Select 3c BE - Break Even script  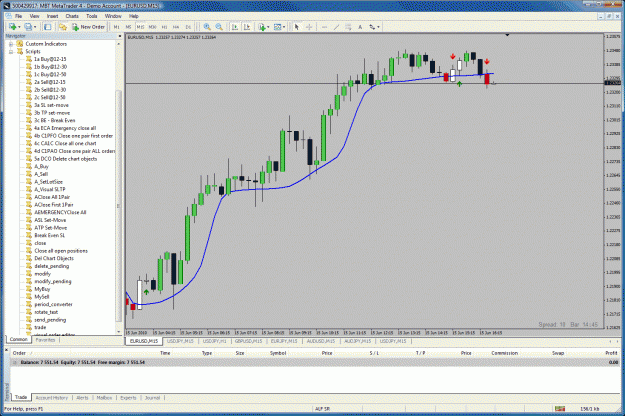(54, 120)
